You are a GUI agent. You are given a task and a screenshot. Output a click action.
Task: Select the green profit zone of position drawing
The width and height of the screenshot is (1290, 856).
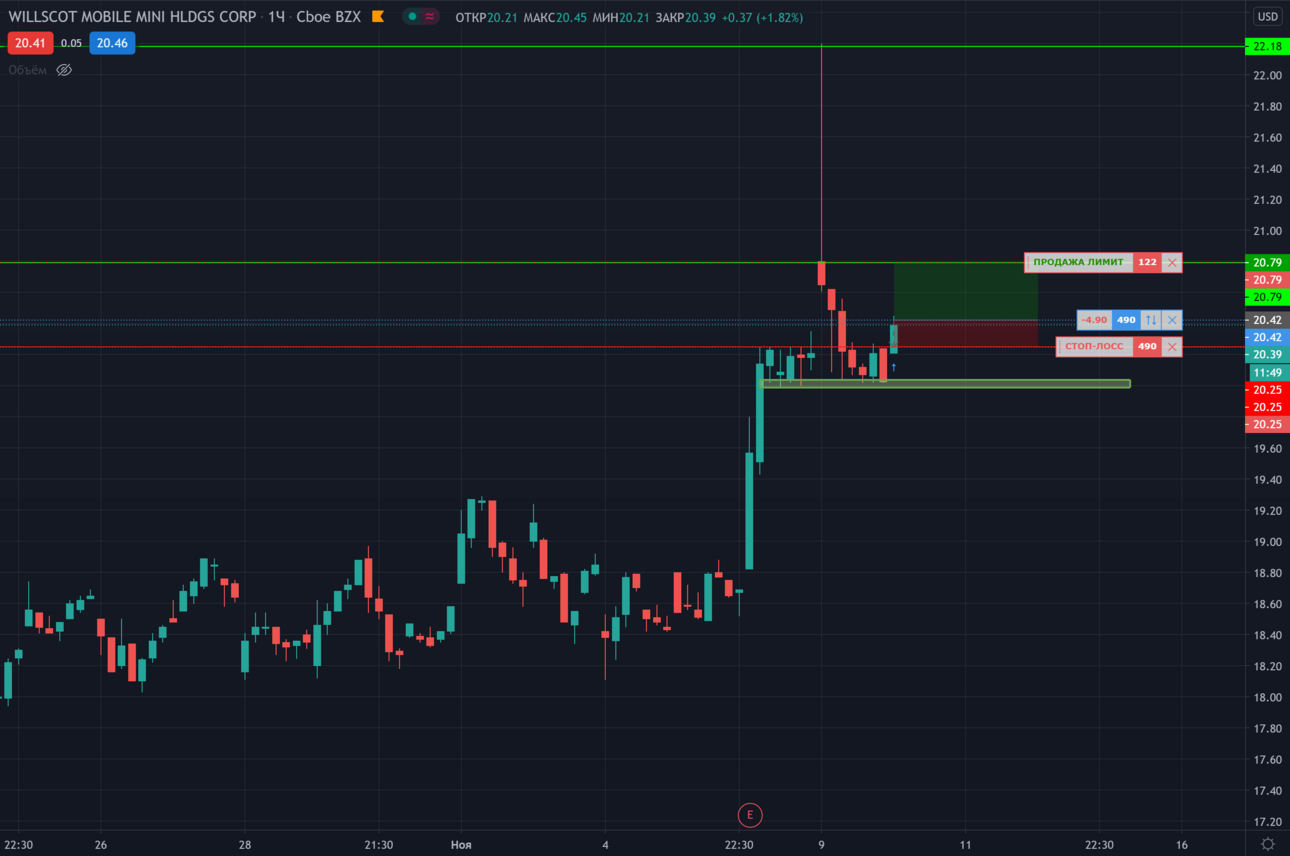(965, 291)
